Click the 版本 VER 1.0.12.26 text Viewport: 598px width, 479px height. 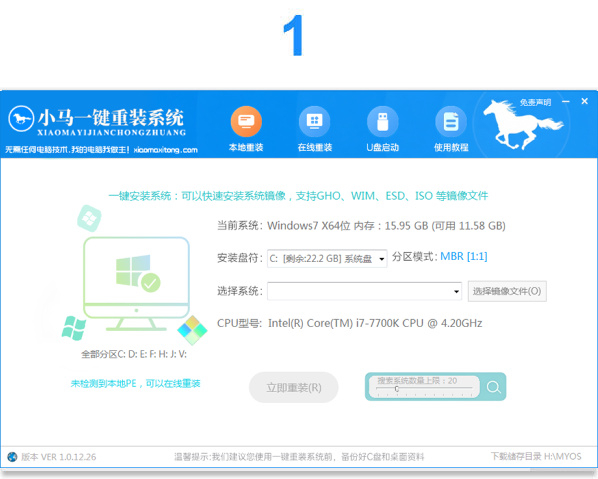(58, 457)
